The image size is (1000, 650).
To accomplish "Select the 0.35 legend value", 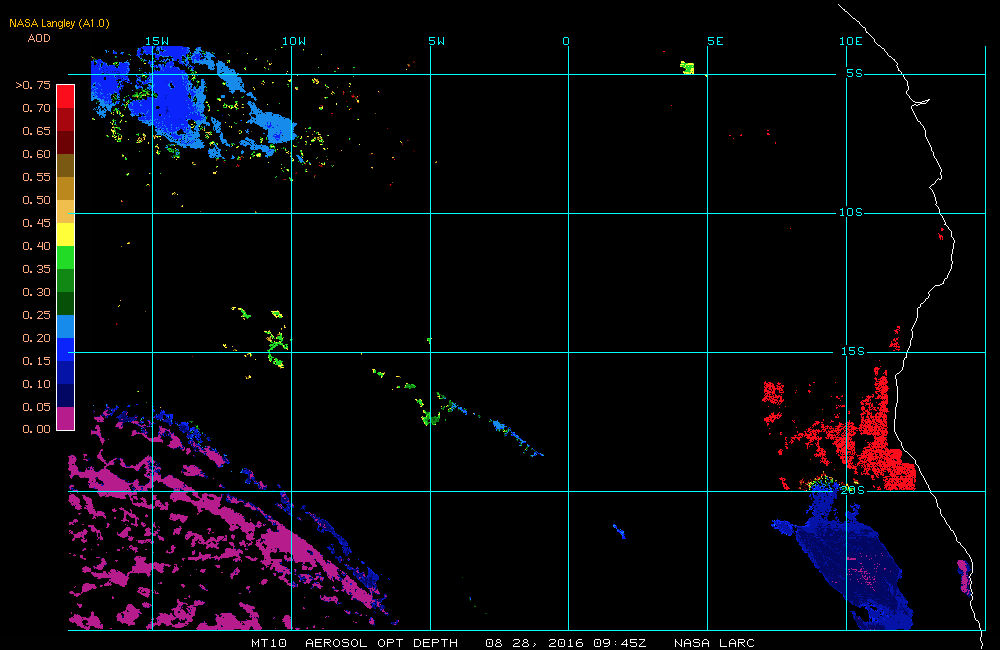I will click(36, 269).
